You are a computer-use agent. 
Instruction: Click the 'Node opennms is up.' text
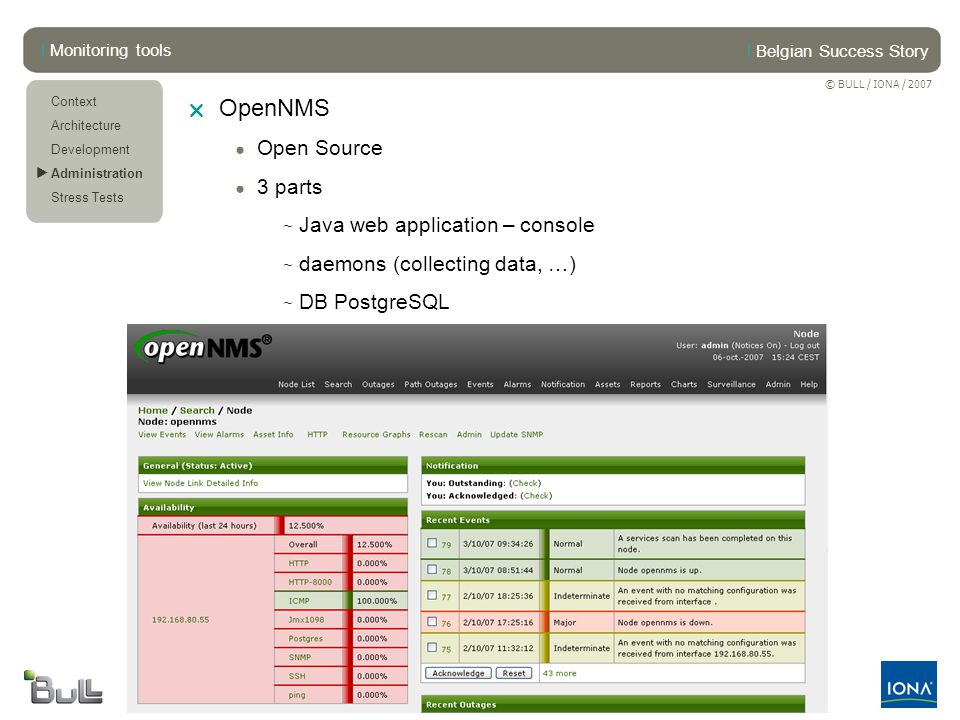tap(659, 571)
